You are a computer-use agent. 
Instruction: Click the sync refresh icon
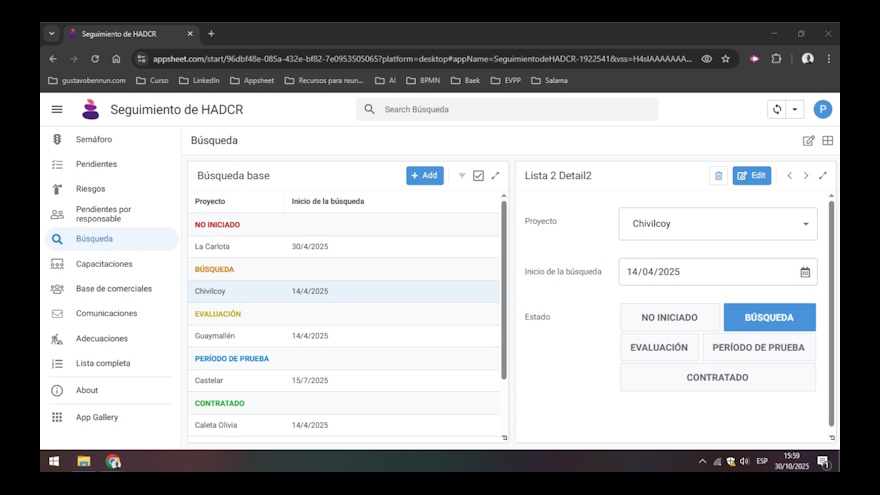click(776, 109)
